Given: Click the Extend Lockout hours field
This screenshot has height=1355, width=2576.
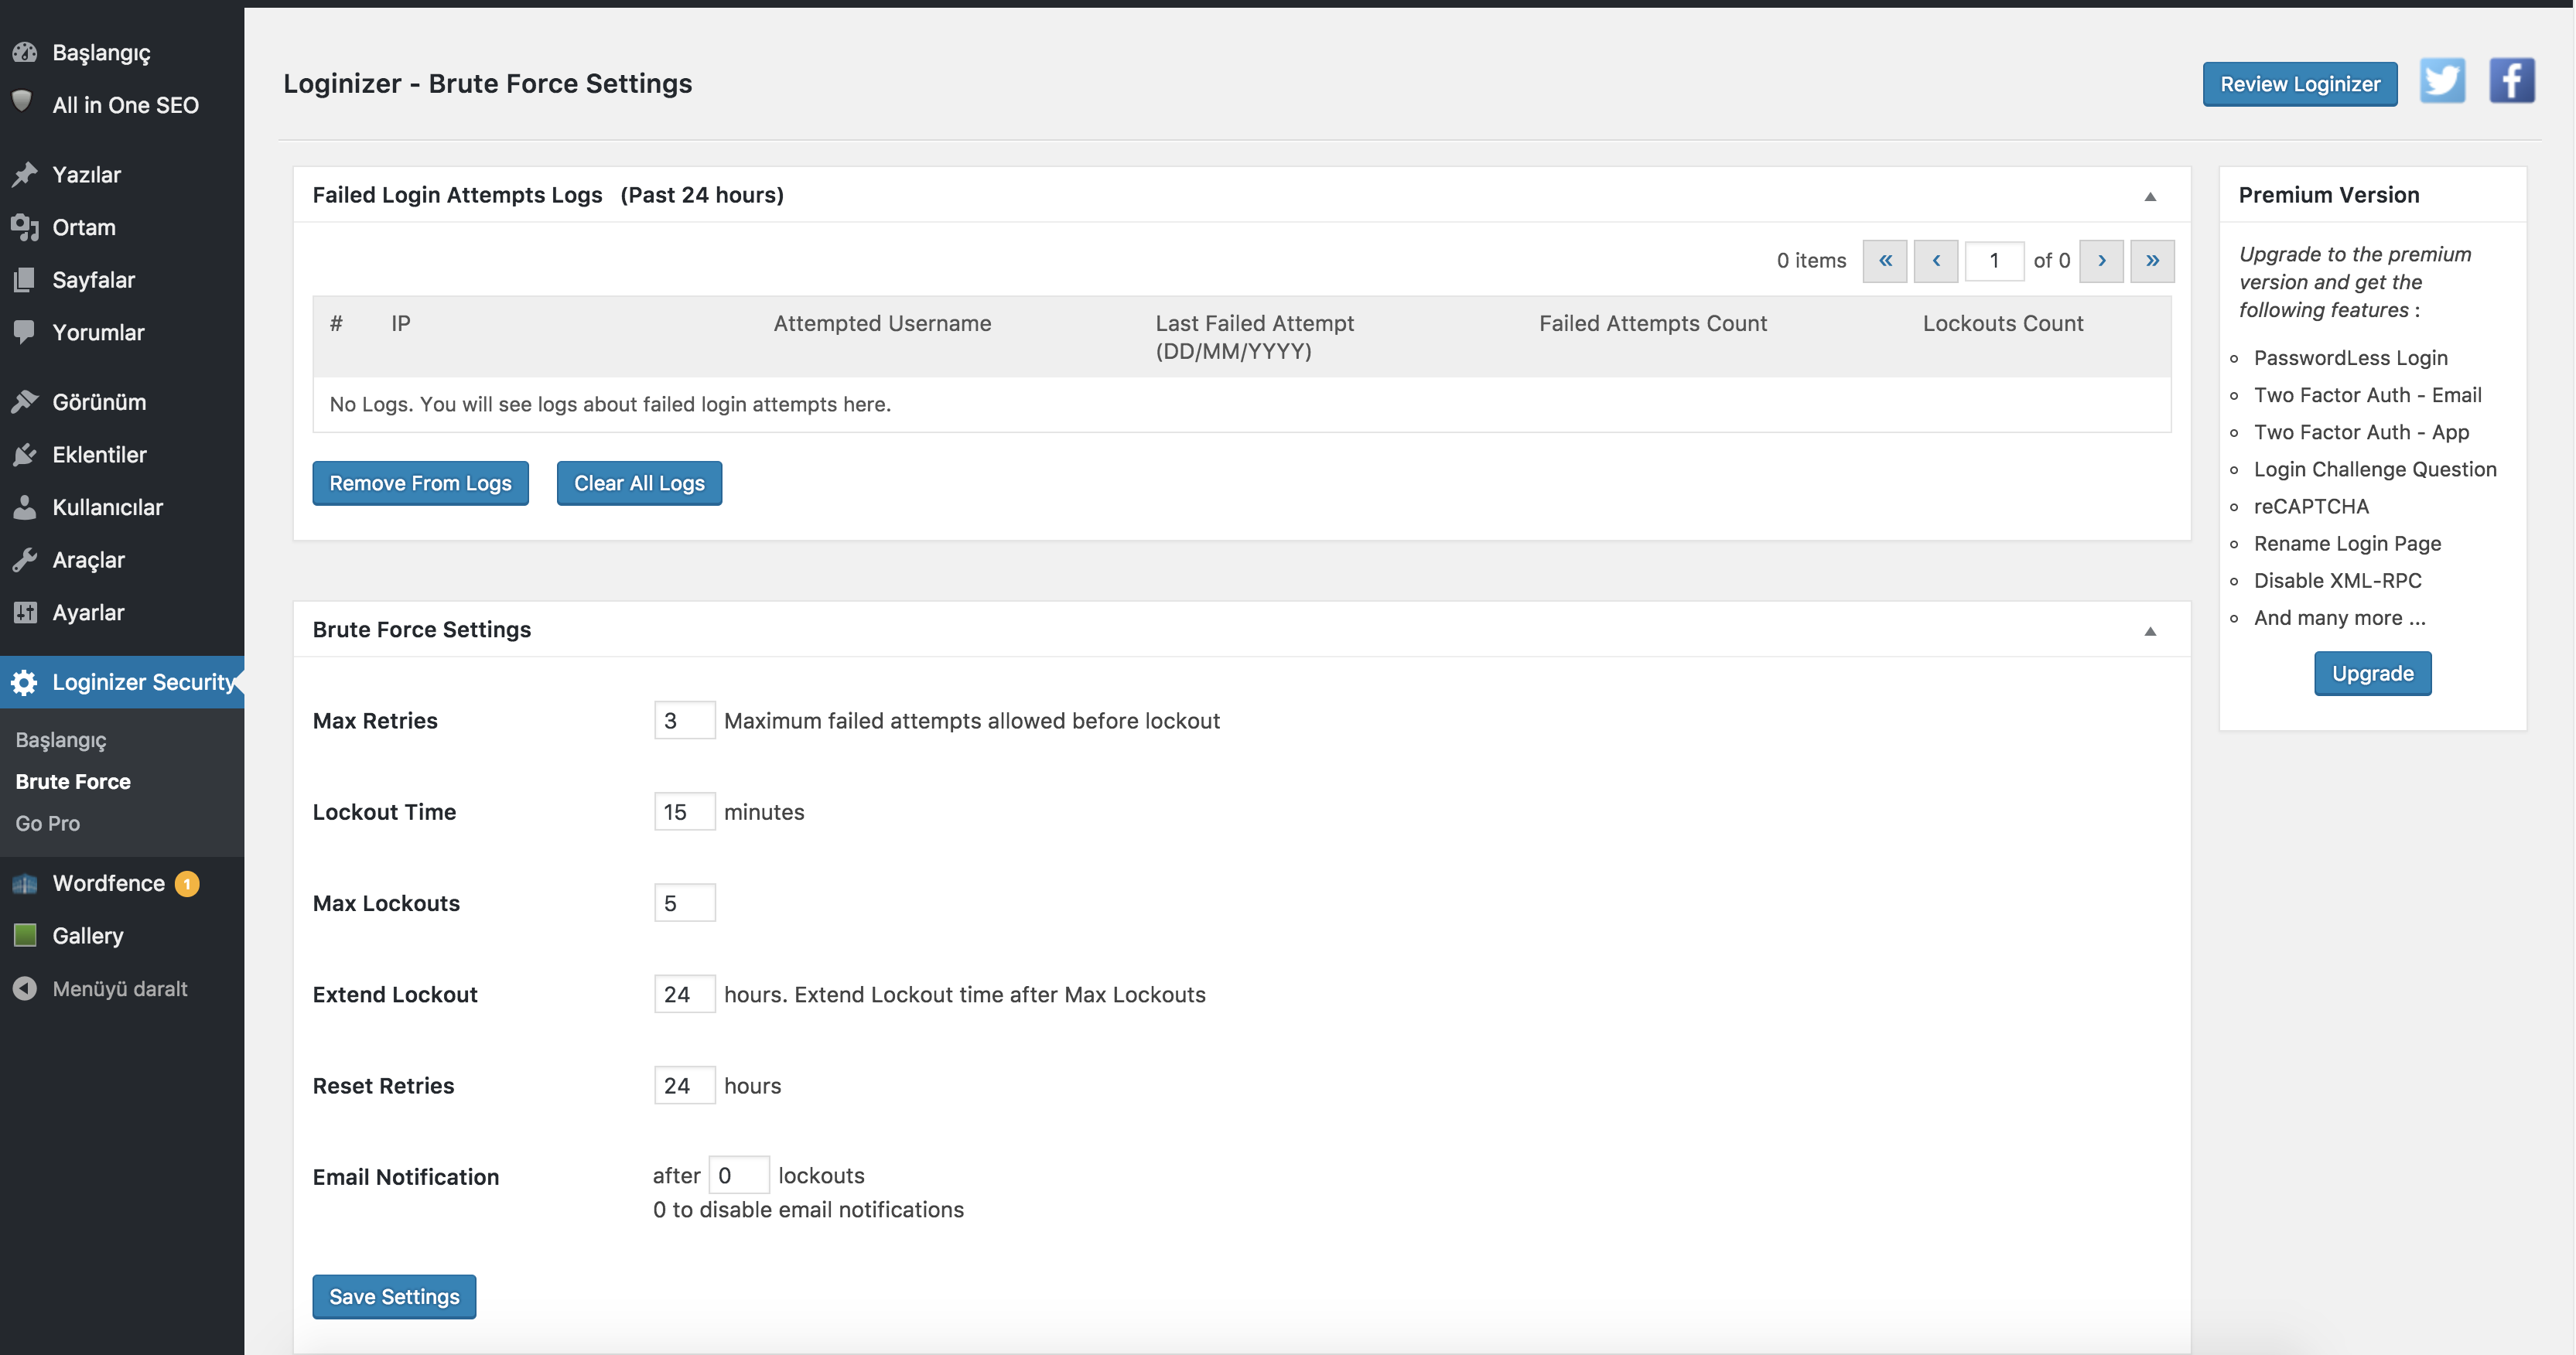Looking at the screenshot, I should pyautogui.click(x=684, y=994).
